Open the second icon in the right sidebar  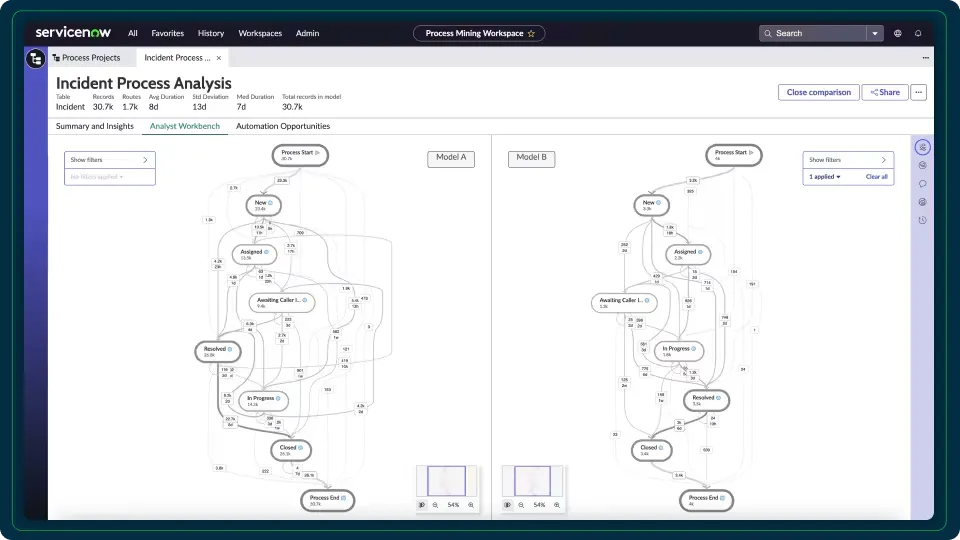pos(923,165)
